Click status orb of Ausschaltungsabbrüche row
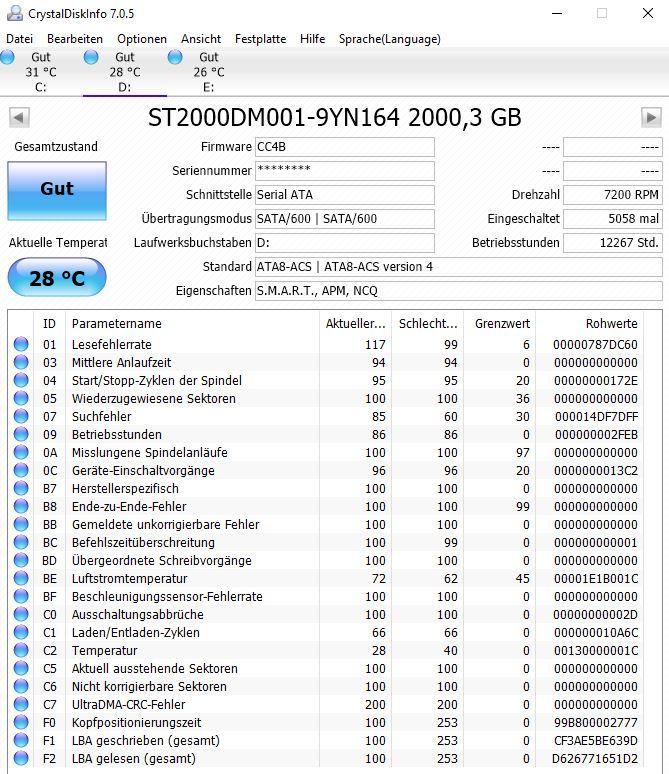 click(21, 614)
